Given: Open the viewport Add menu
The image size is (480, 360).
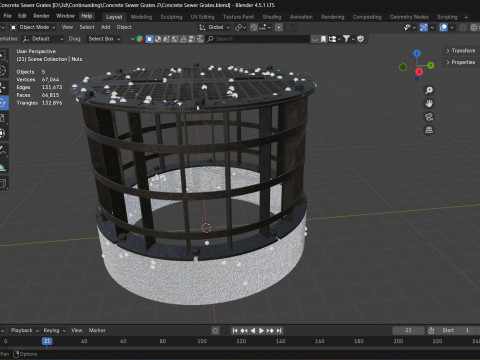Looking at the screenshot, I should pyautogui.click(x=105, y=27).
